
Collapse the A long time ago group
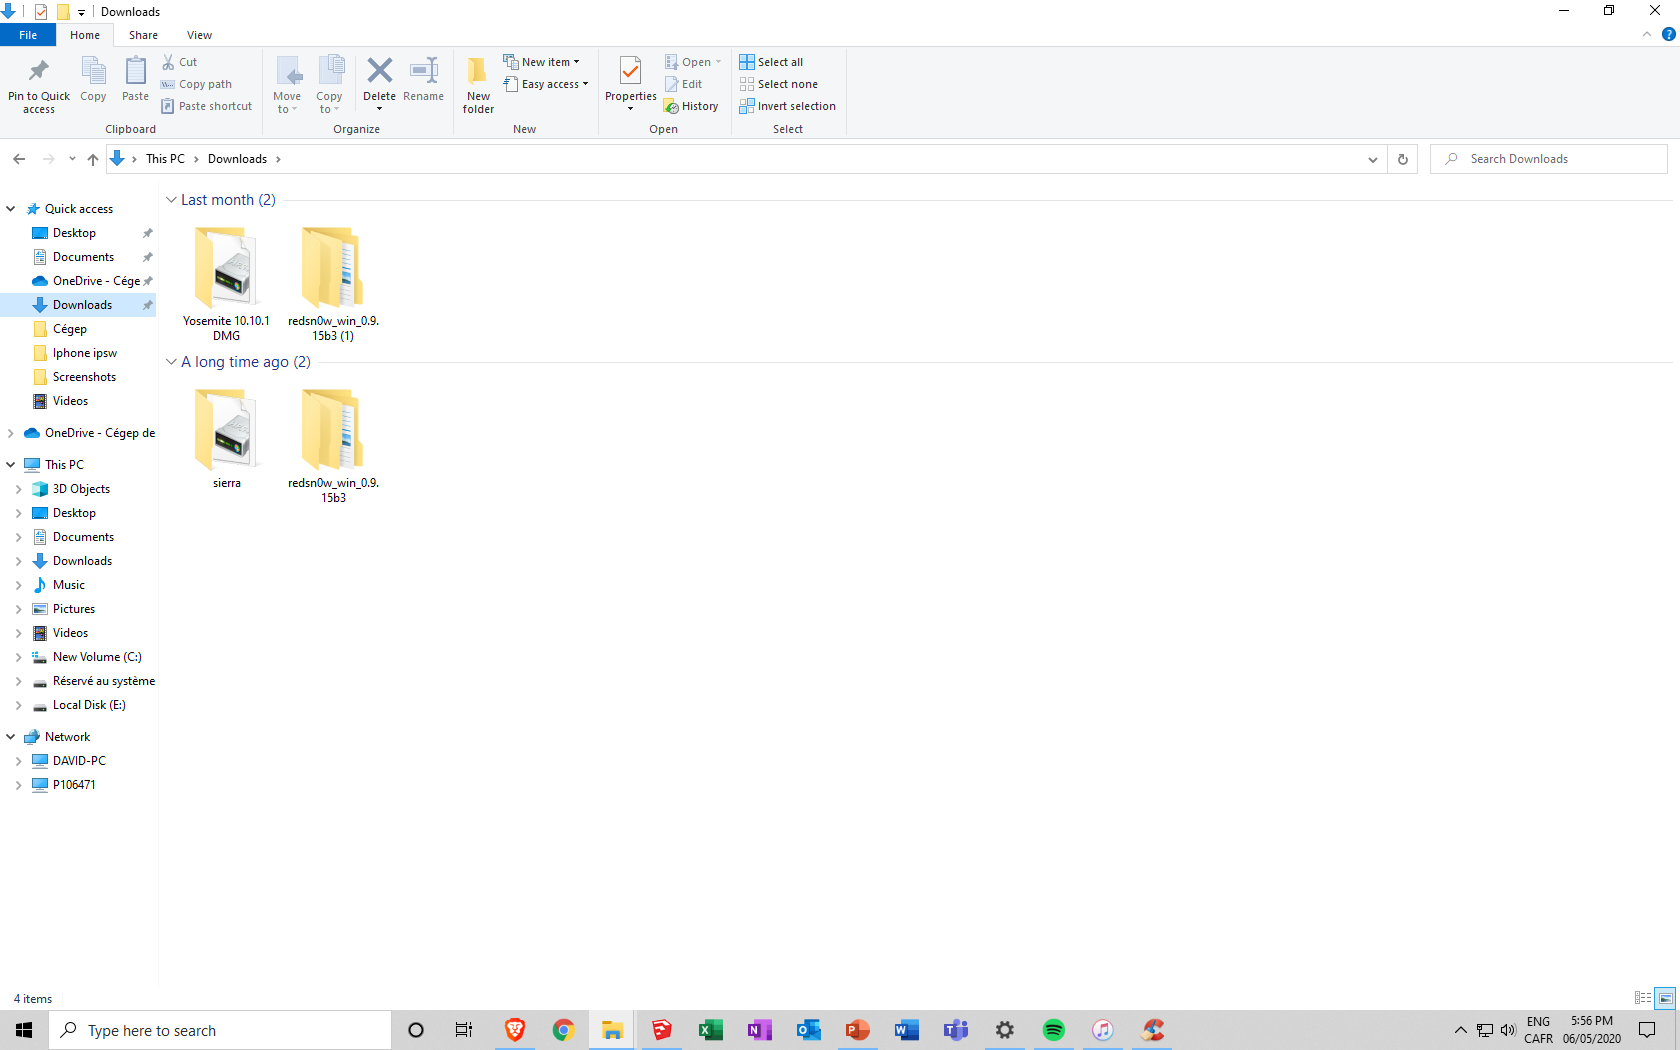[171, 362]
